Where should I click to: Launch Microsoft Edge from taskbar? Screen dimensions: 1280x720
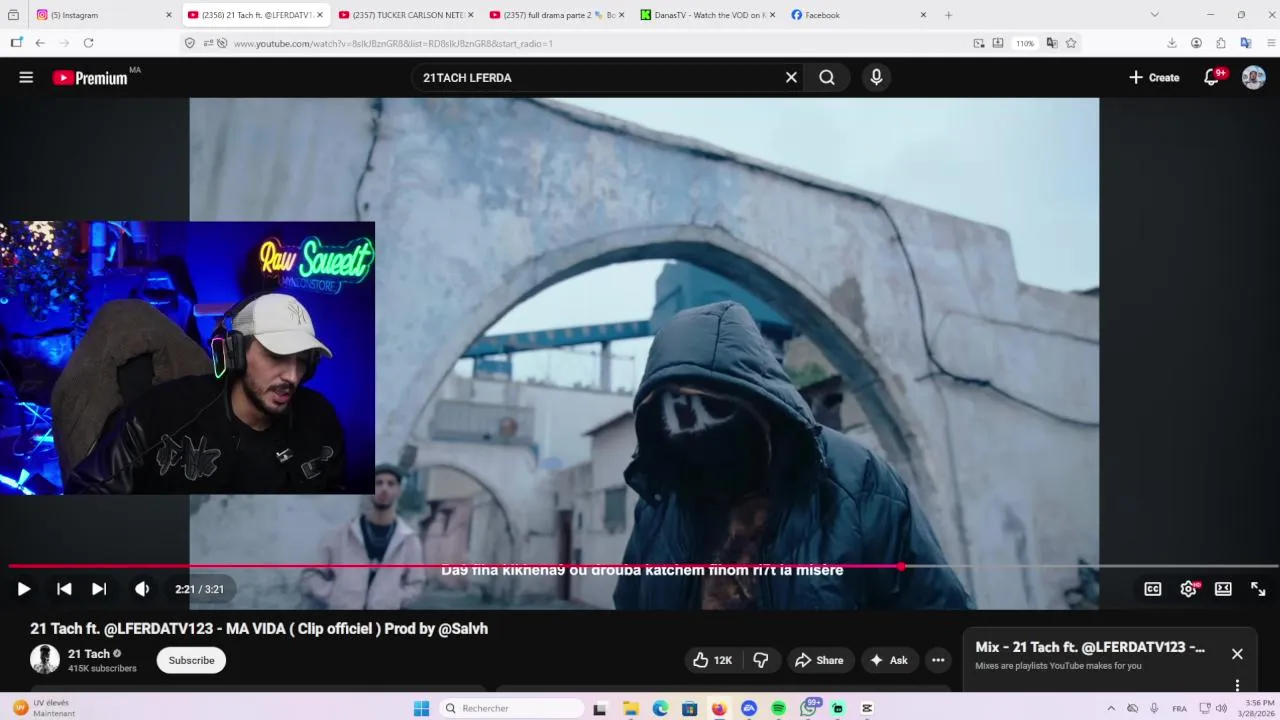click(660, 708)
